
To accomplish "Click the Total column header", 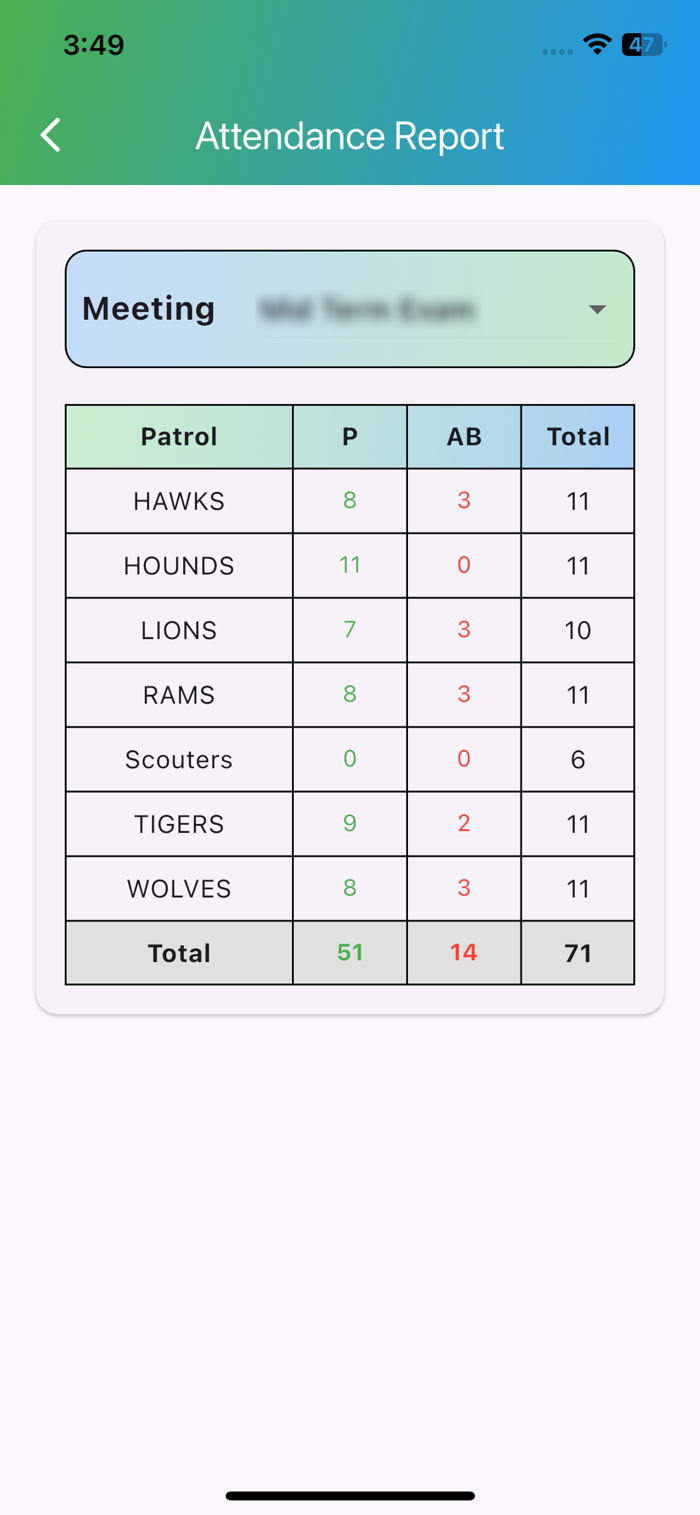I will (x=578, y=437).
